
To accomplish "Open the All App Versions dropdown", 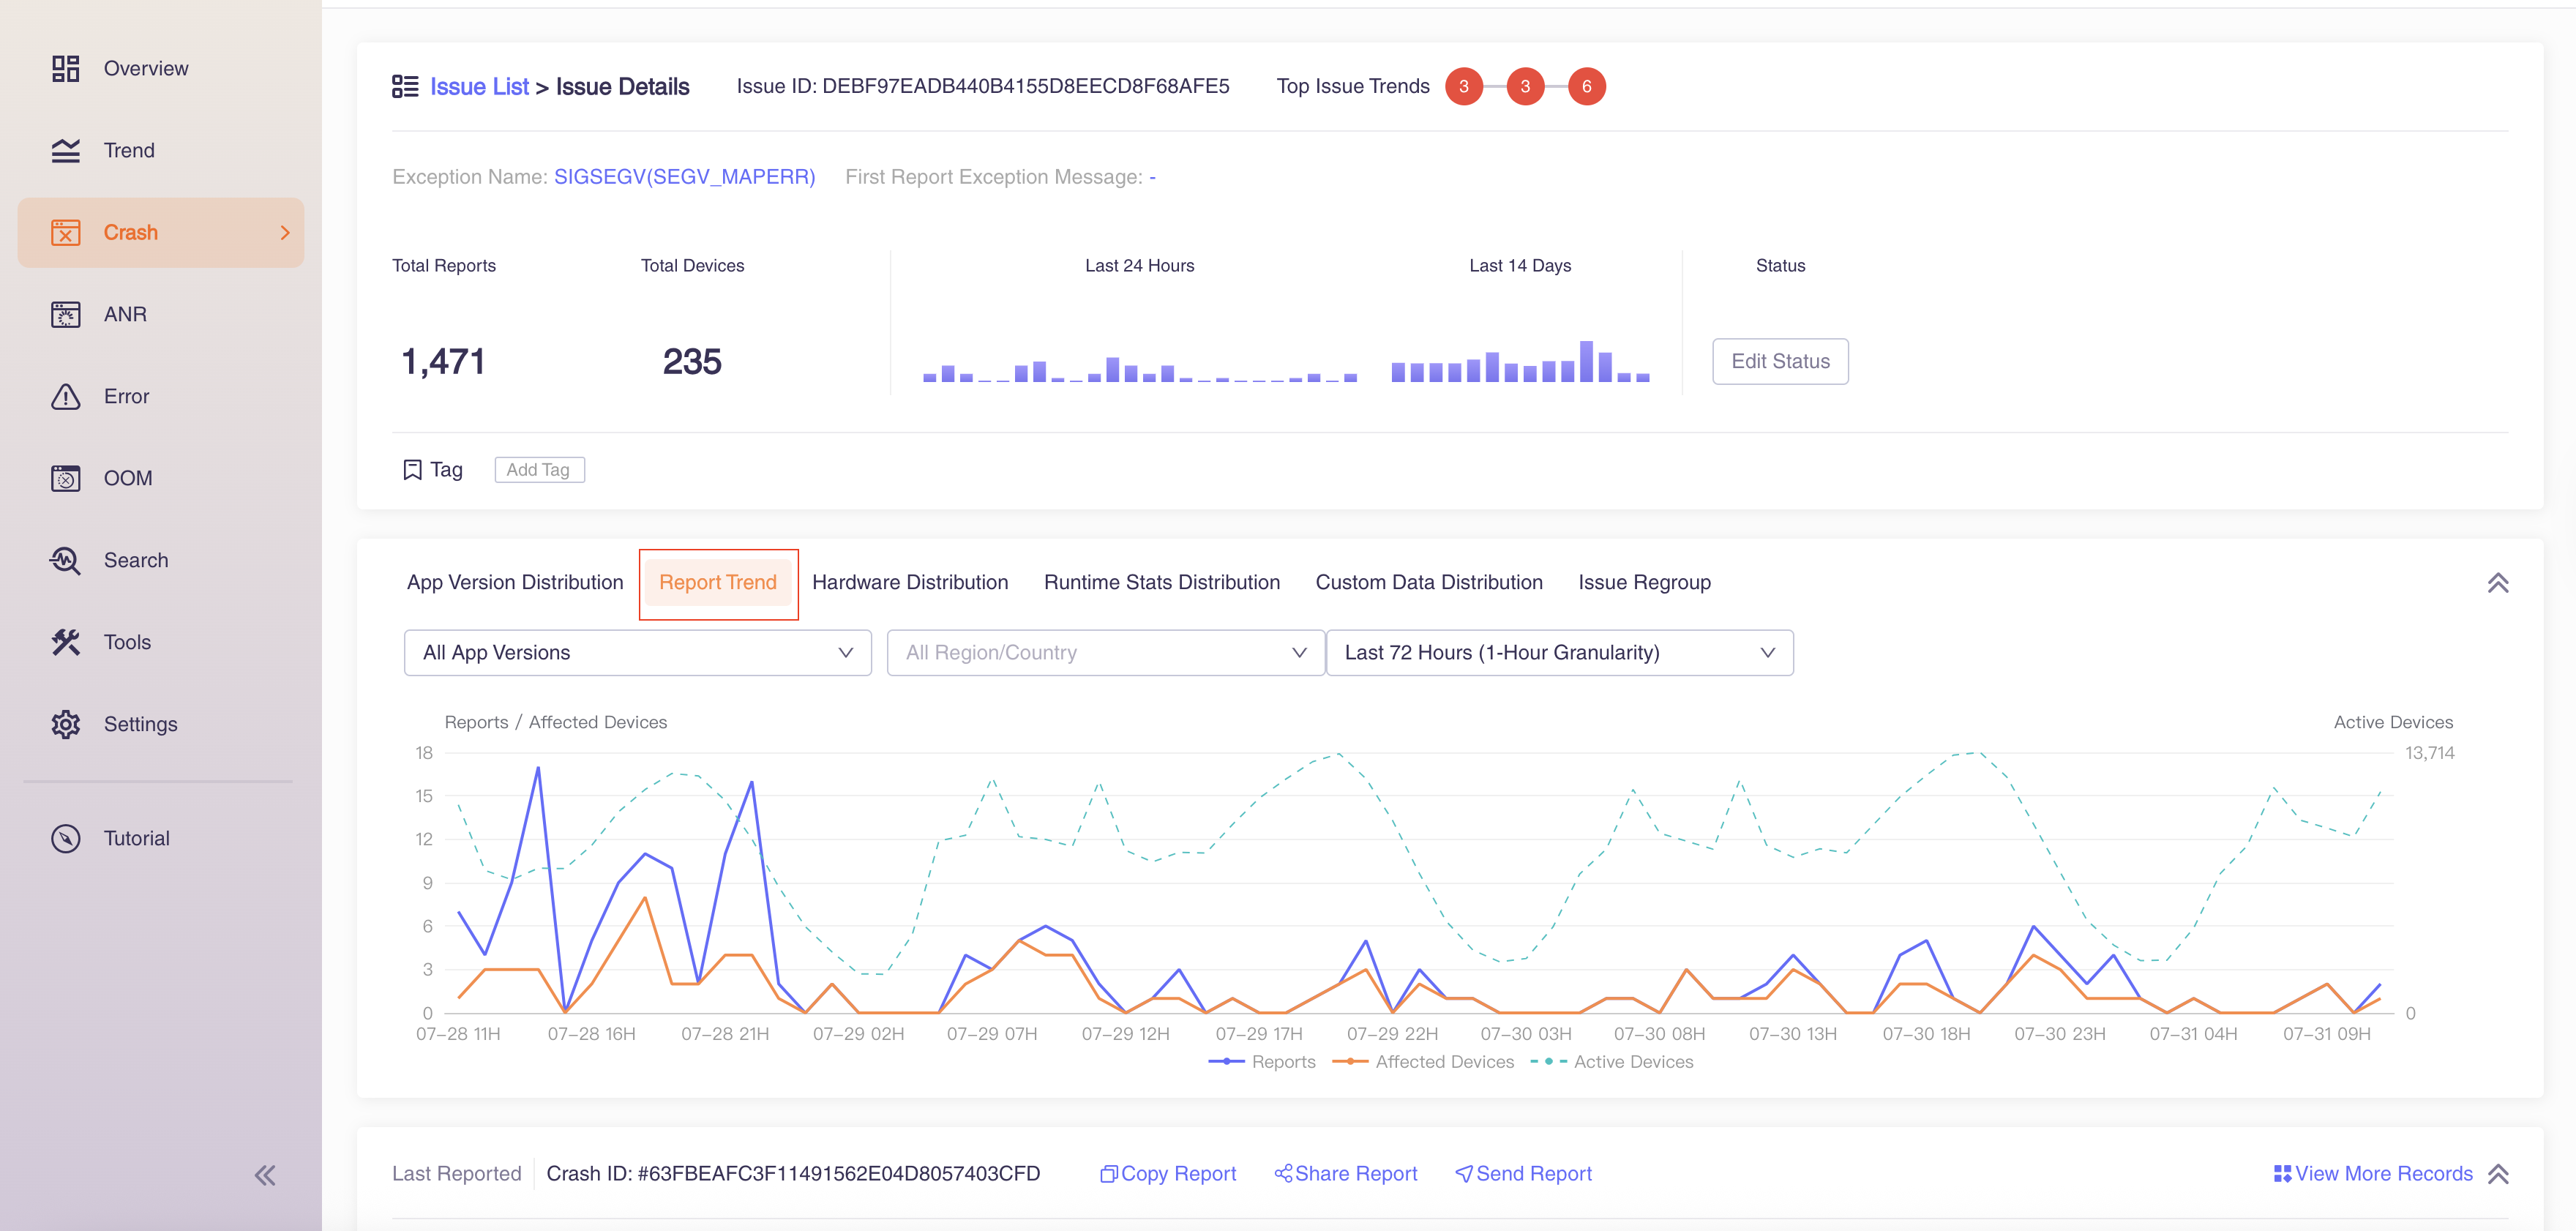I will [638, 653].
